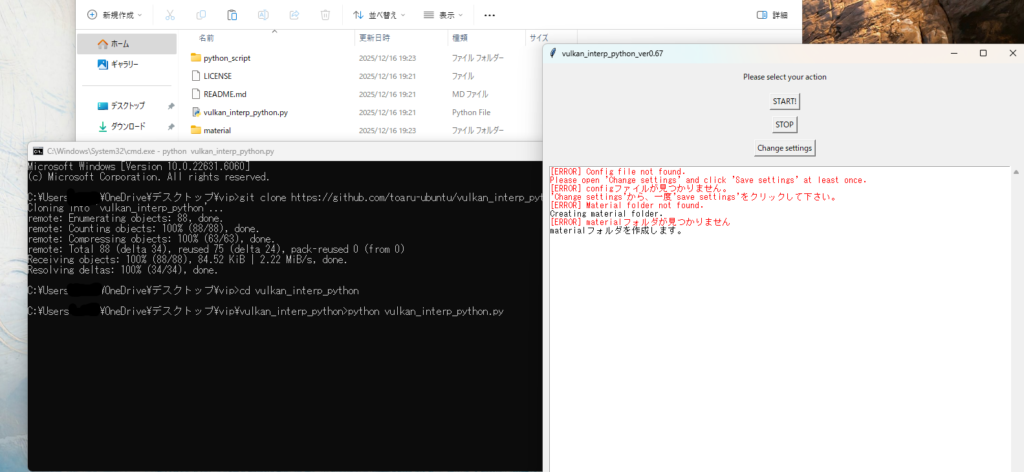Expand the 新規作成 dropdown
The width and height of the screenshot is (1024, 472).
[x=114, y=16]
